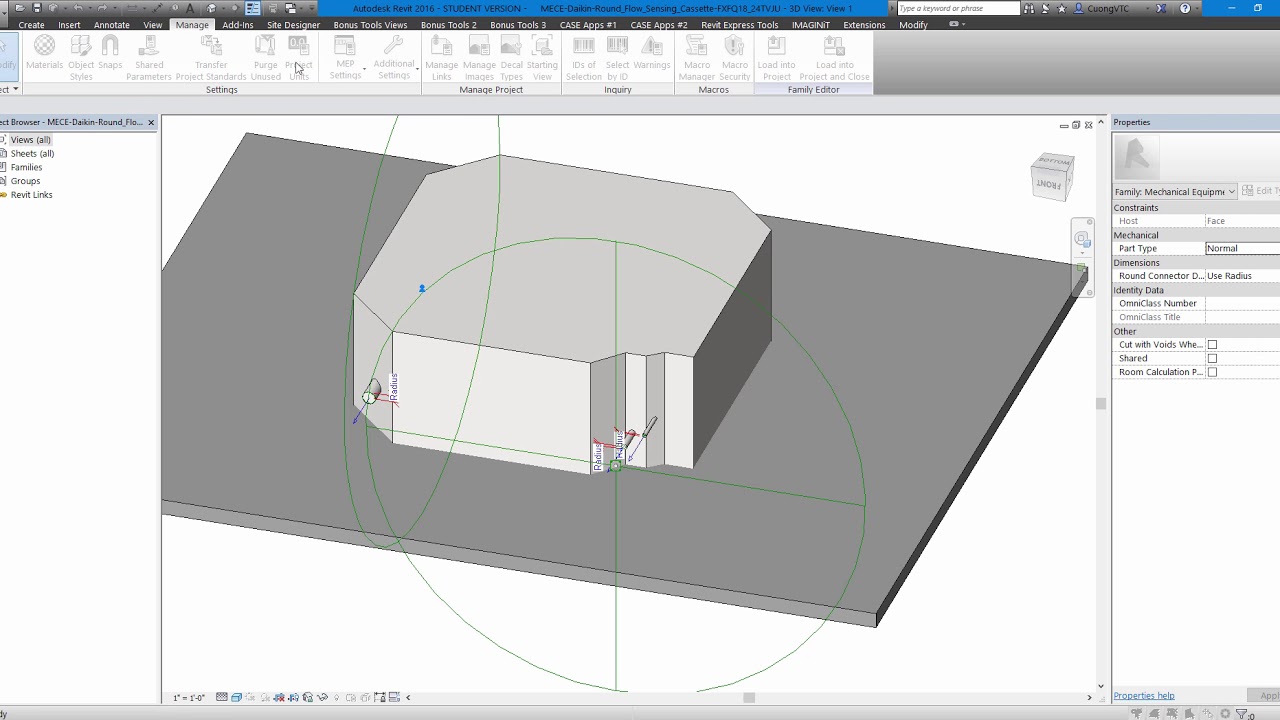Image resolution: width=1280 pixels, height=720 pixels.
Task: Click the Favorites star icon
Action: click(1062, 8)
